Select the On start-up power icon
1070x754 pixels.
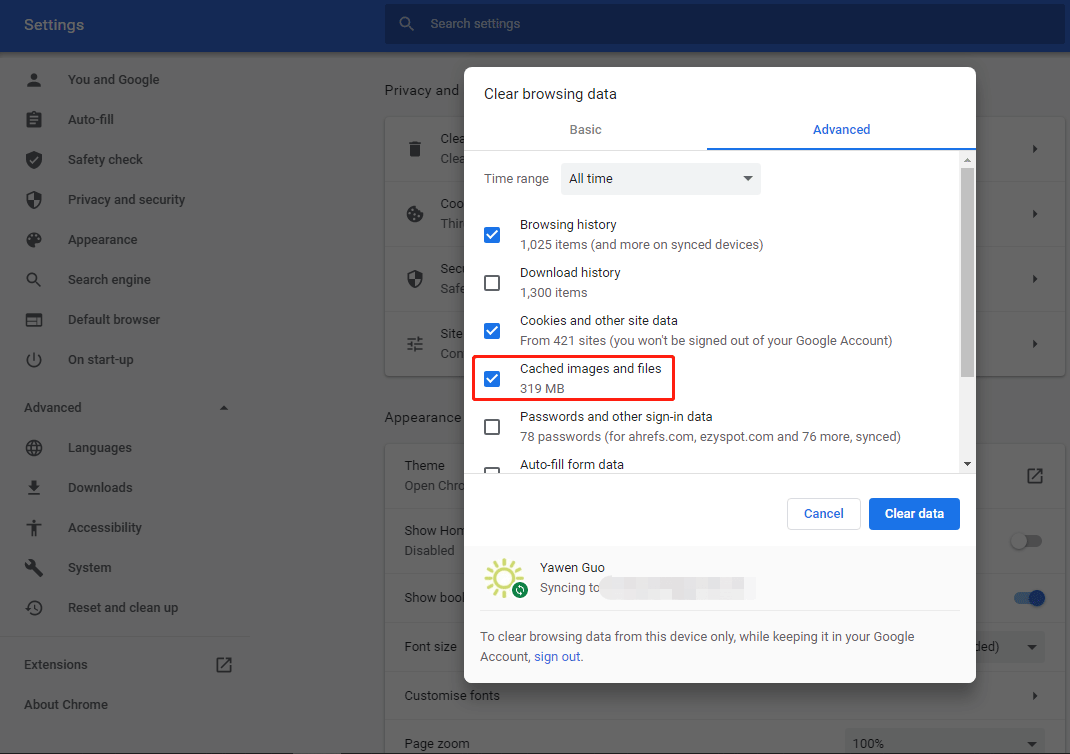click(x=33, y=359)
